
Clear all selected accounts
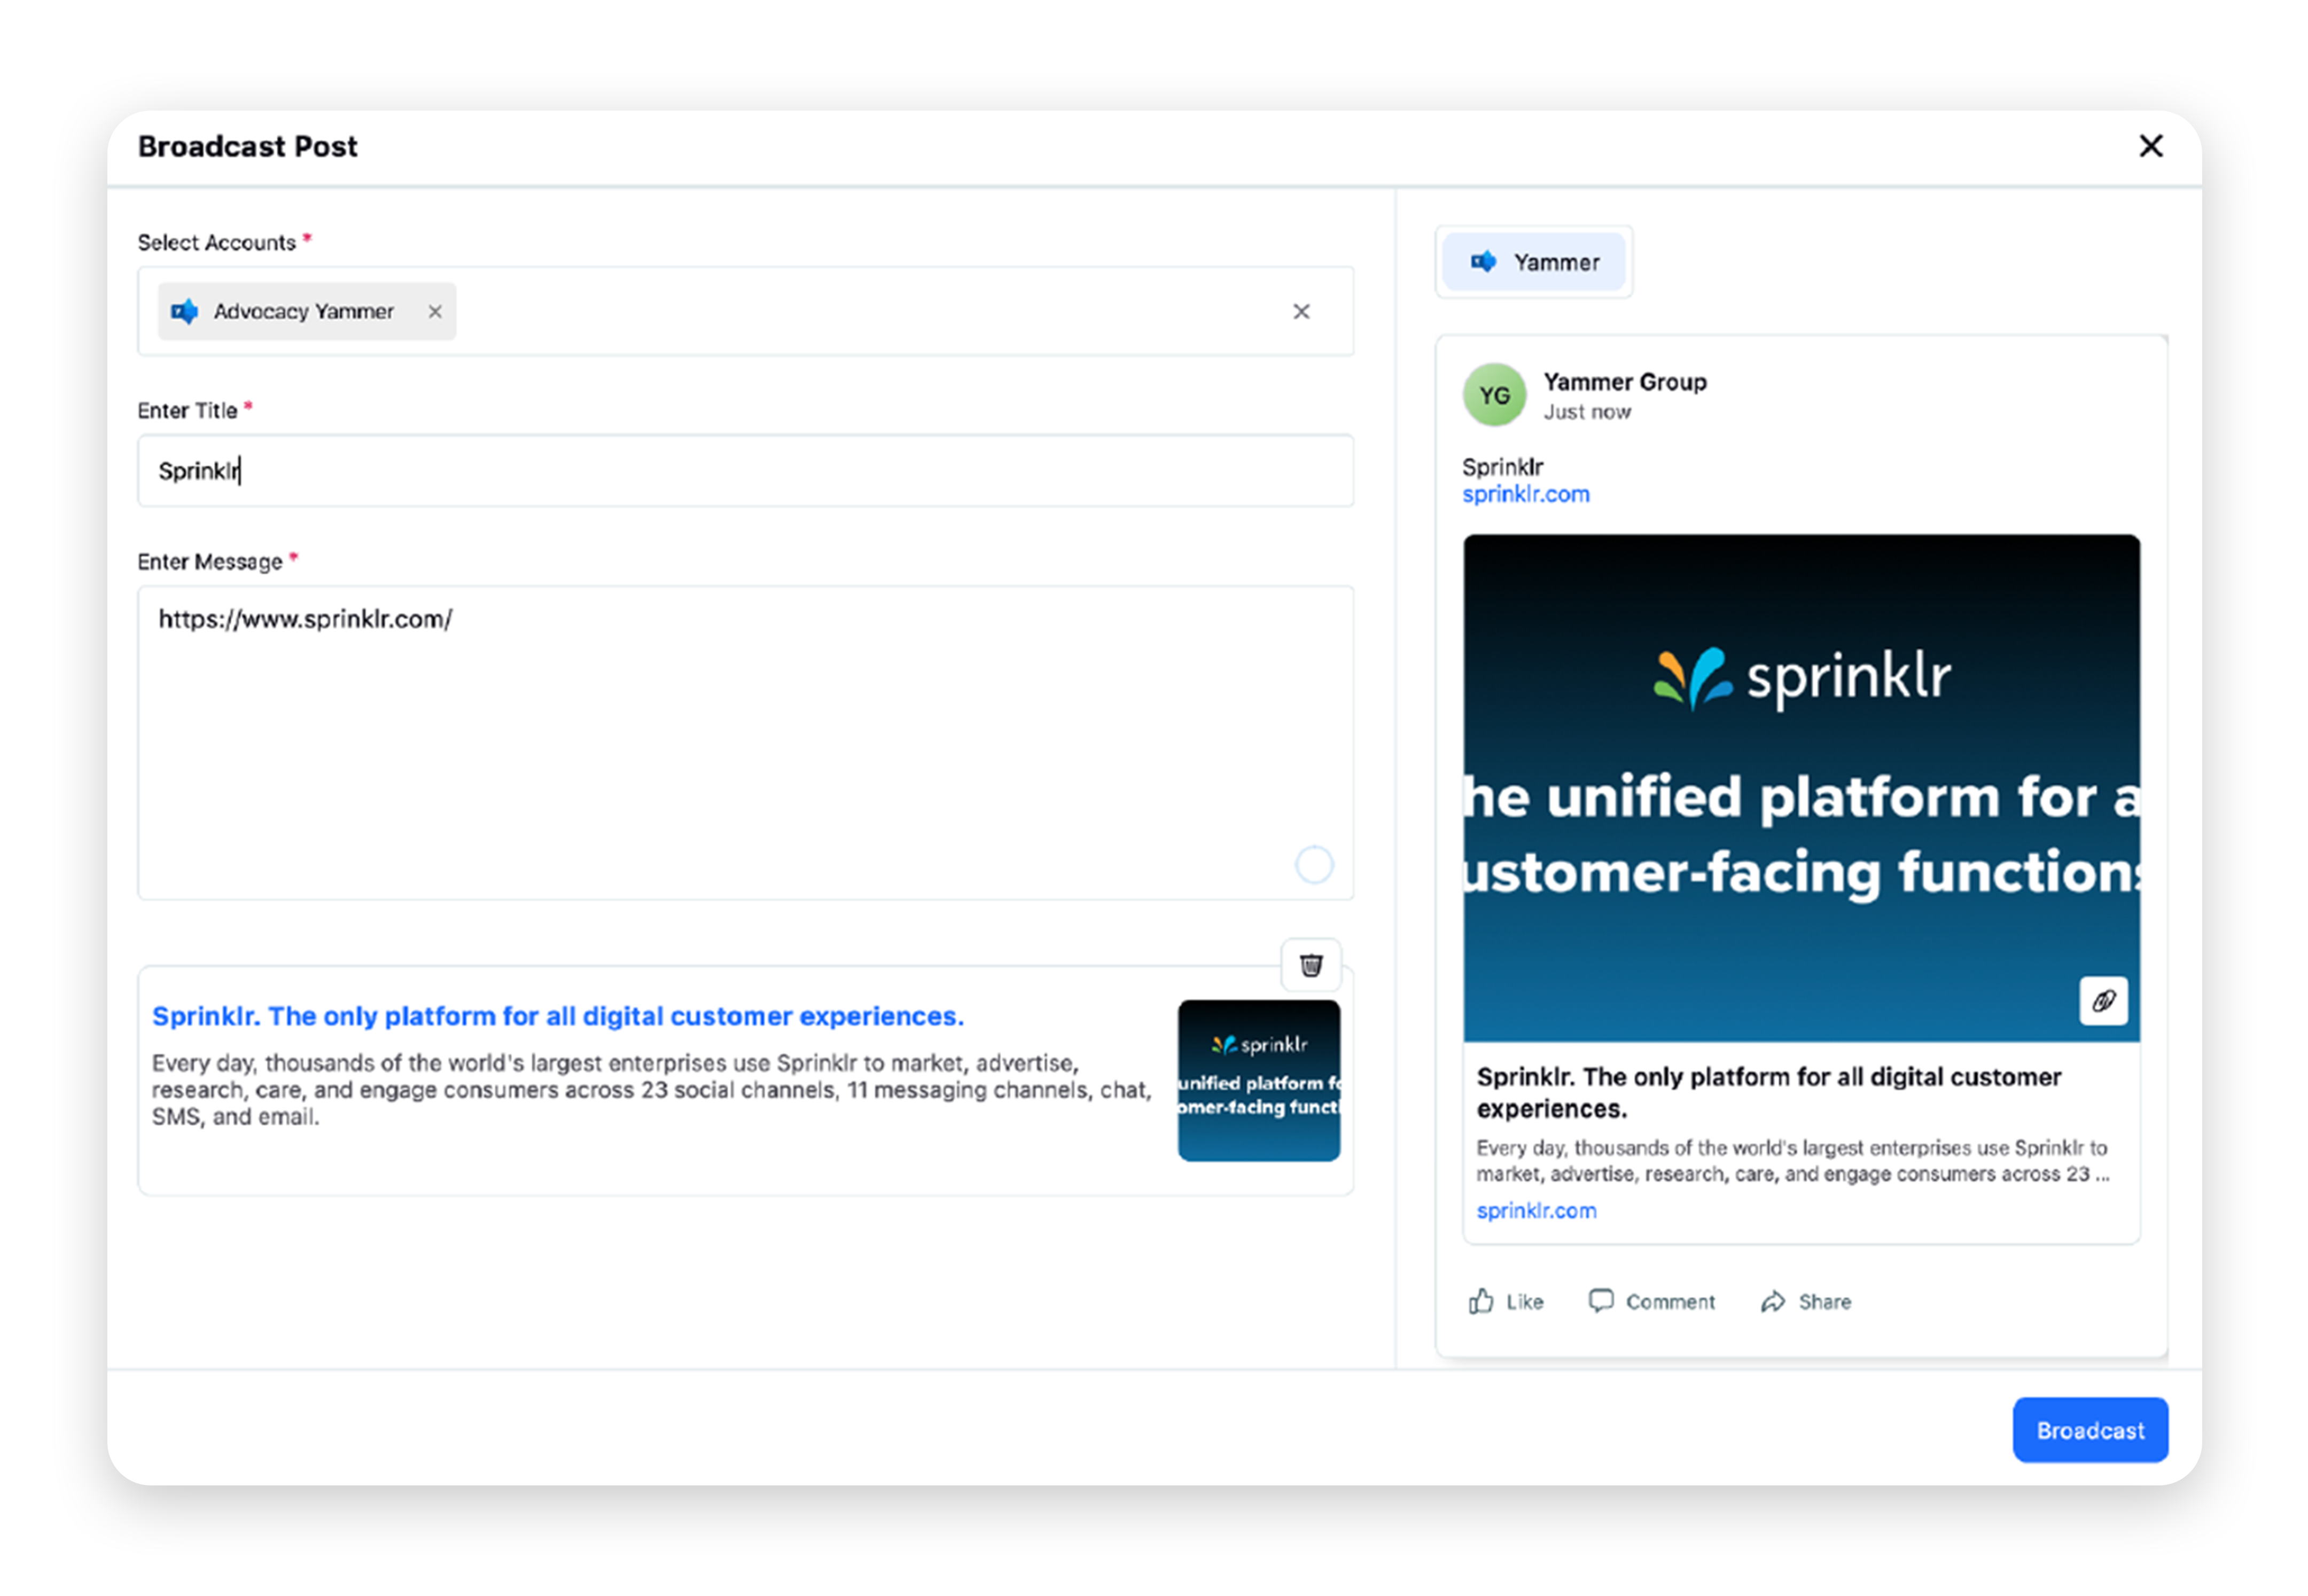[1301, 311]
